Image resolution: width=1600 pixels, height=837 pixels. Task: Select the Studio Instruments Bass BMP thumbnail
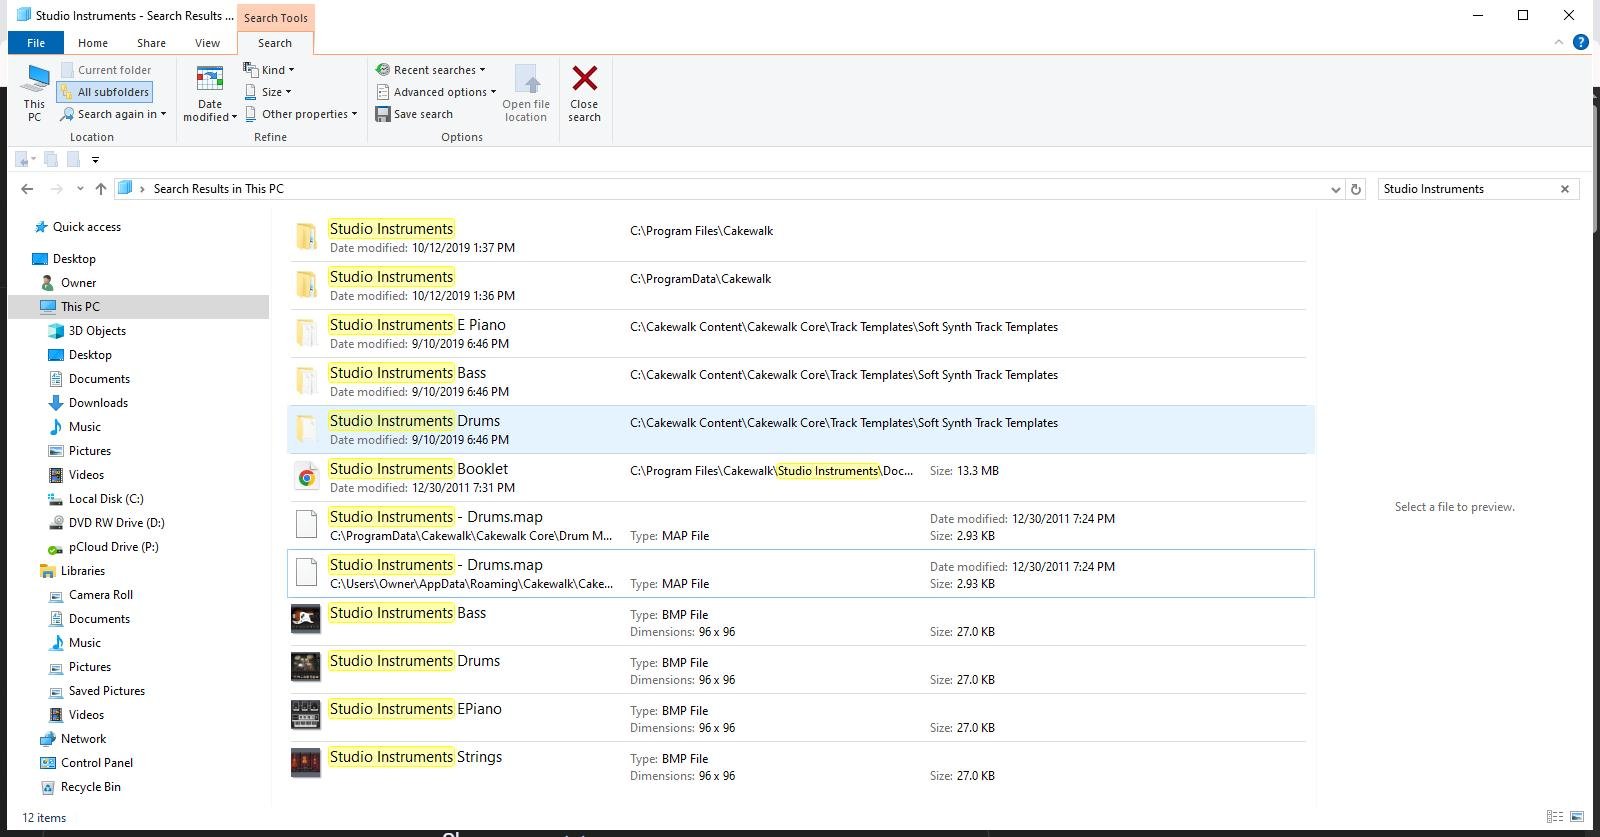coord(306,620)
